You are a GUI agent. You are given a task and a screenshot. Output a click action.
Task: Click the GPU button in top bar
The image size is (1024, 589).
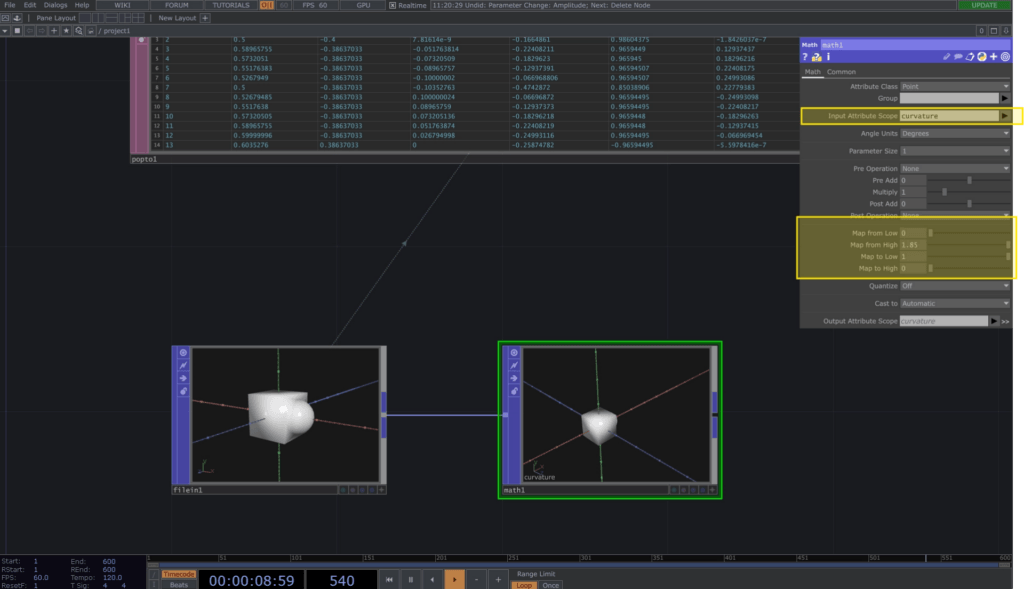364,5
